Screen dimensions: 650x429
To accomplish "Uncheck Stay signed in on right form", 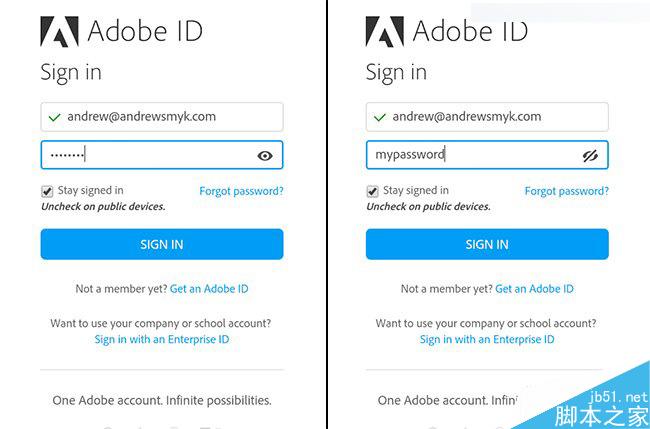I will pos(372,191).
